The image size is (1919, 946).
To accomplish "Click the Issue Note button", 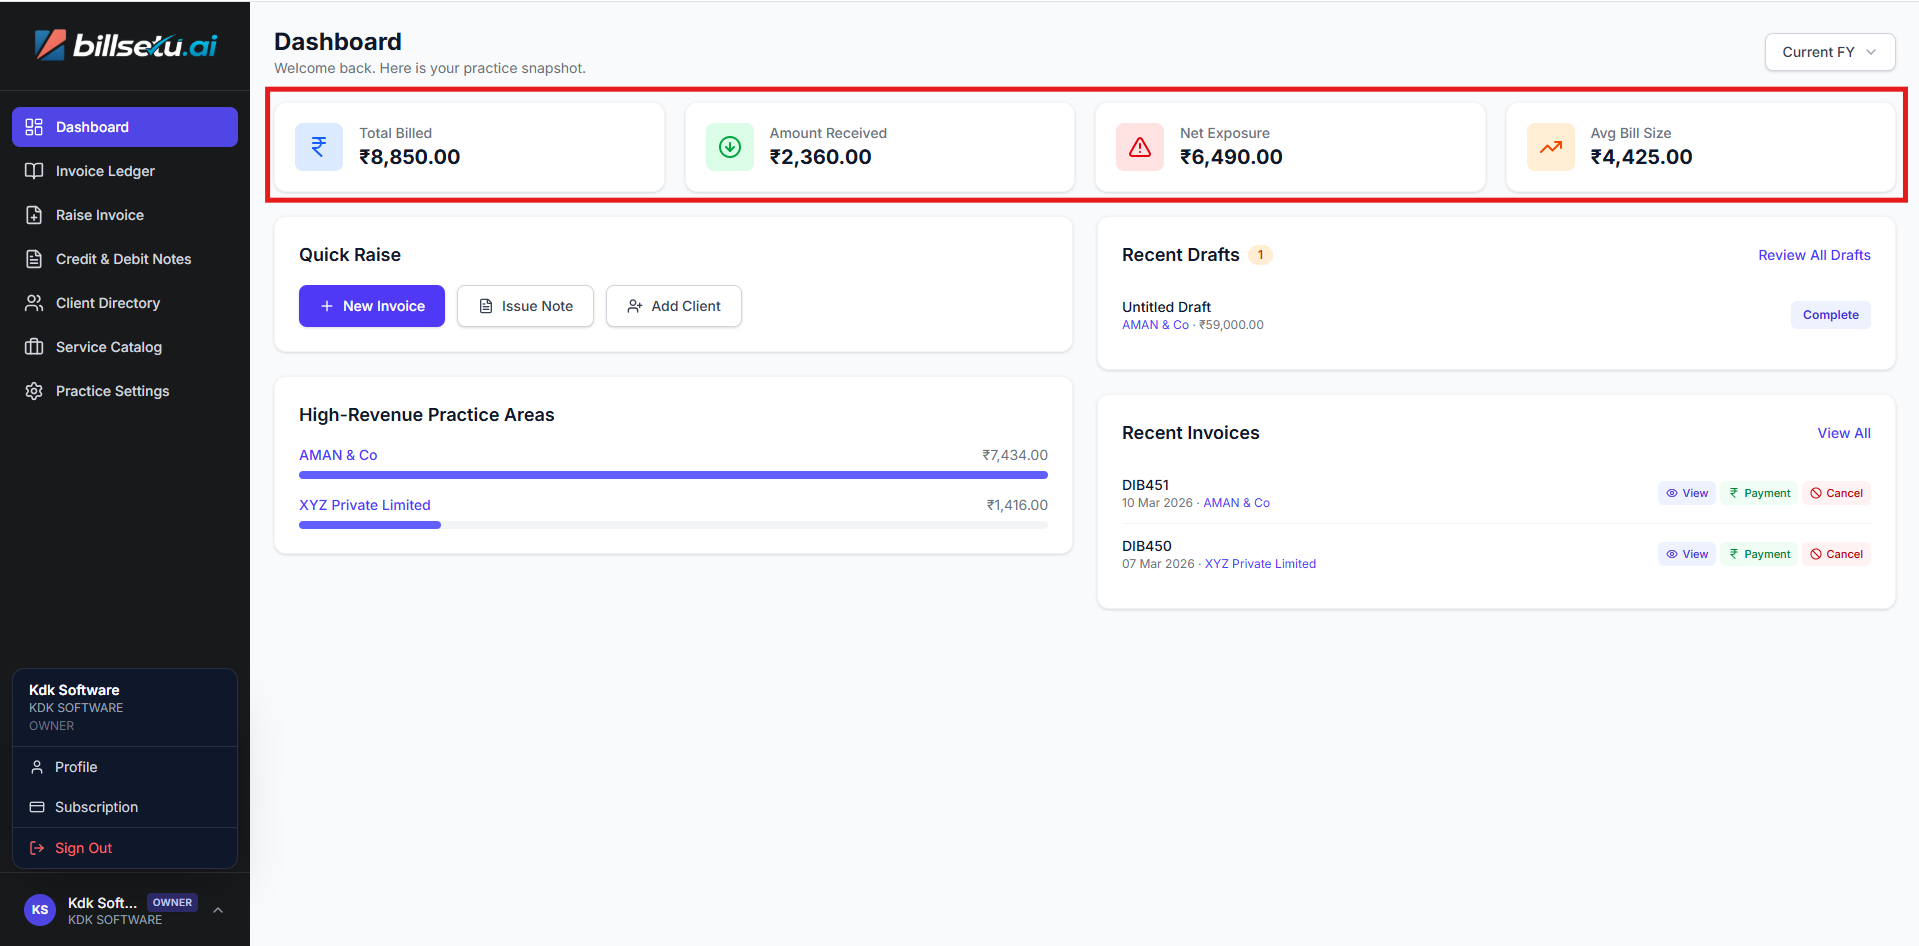I will tap(525, 306).
